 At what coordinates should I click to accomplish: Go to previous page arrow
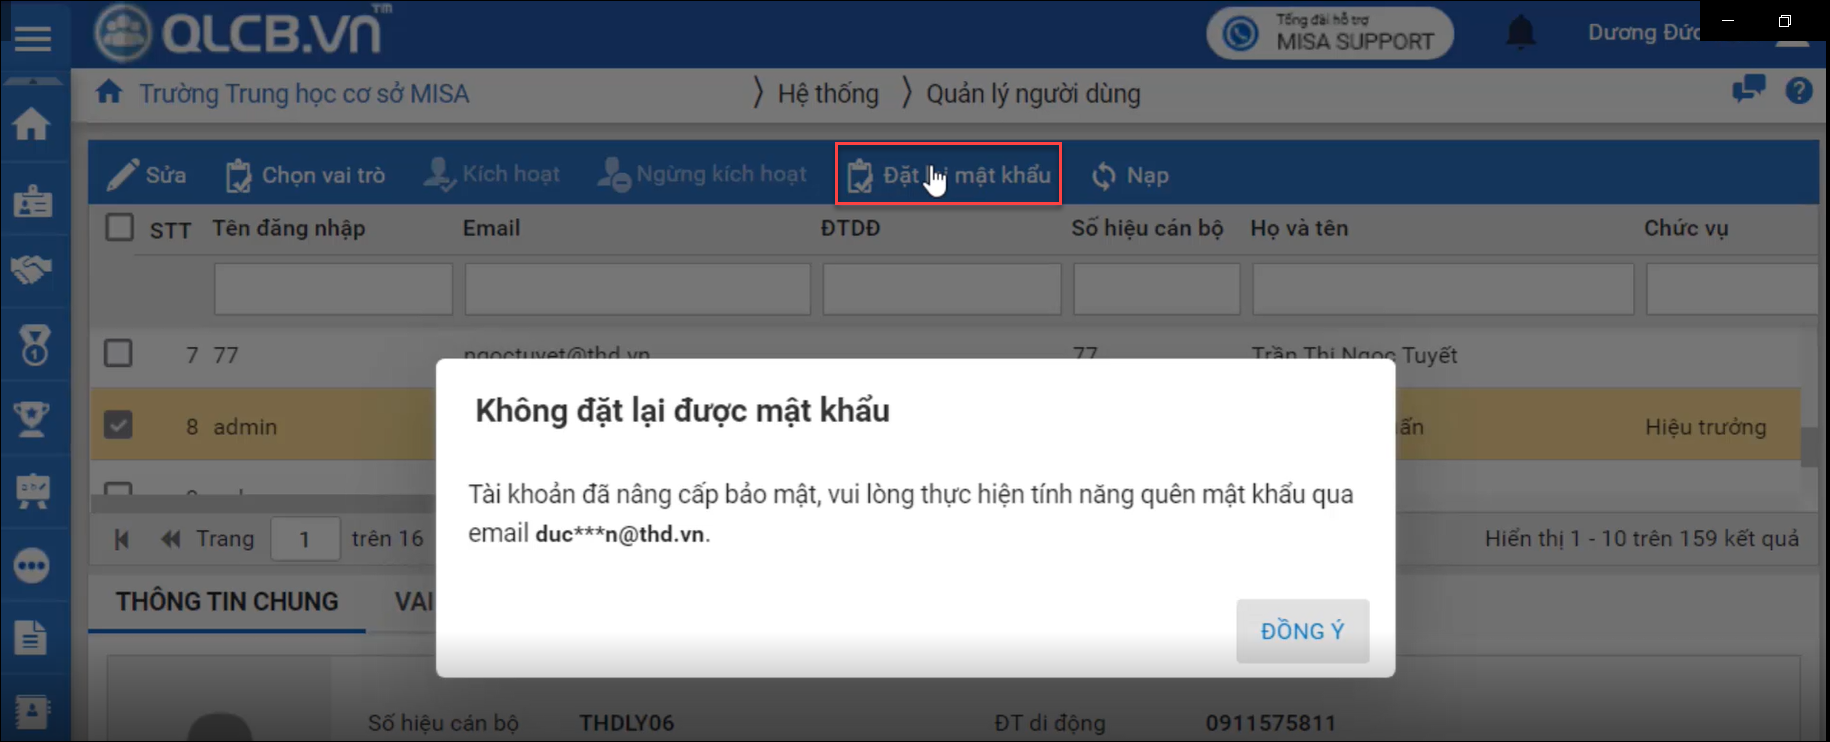tap(171, 539)
